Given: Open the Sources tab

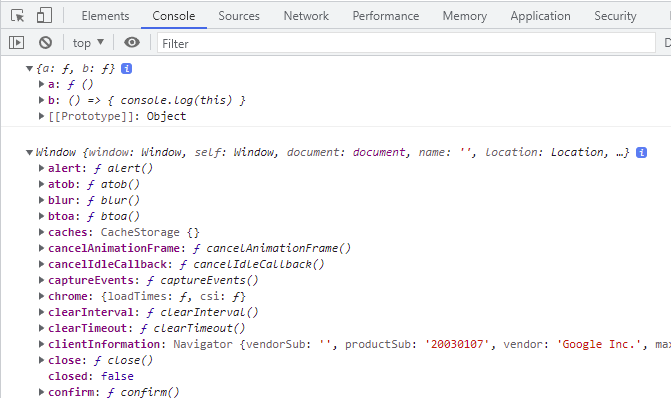Looking at the screenshot, I should (239, 16).
